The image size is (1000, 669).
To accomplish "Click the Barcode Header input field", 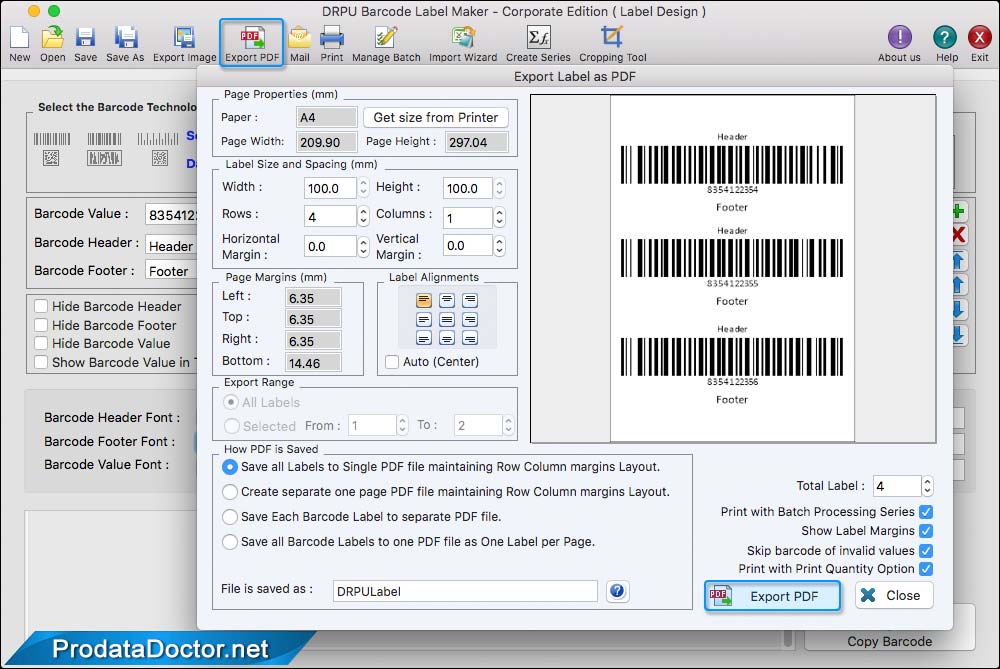I will tap(171, 246).
